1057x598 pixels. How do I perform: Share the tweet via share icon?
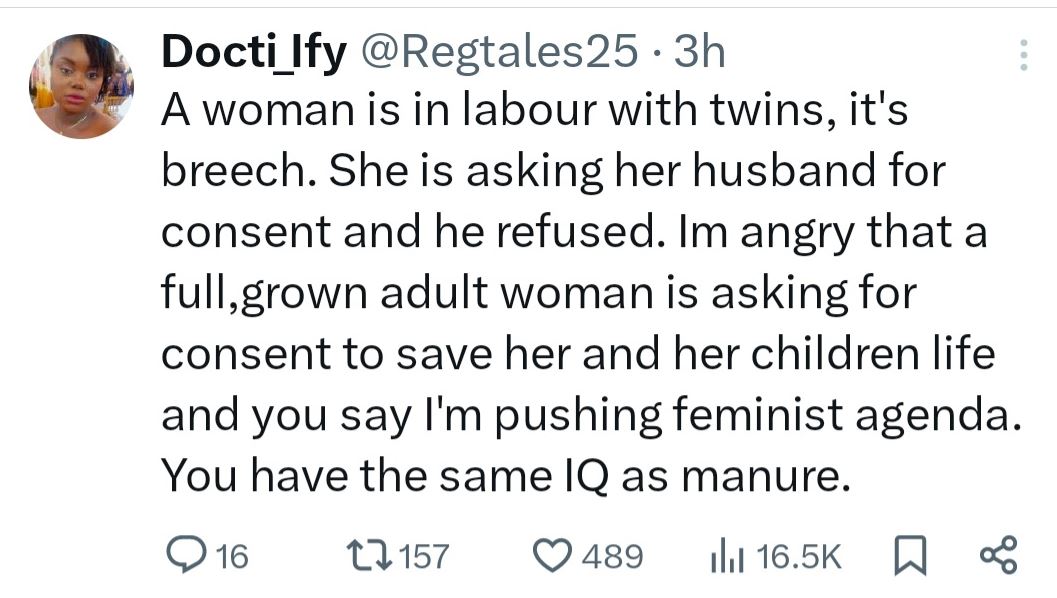997,555
